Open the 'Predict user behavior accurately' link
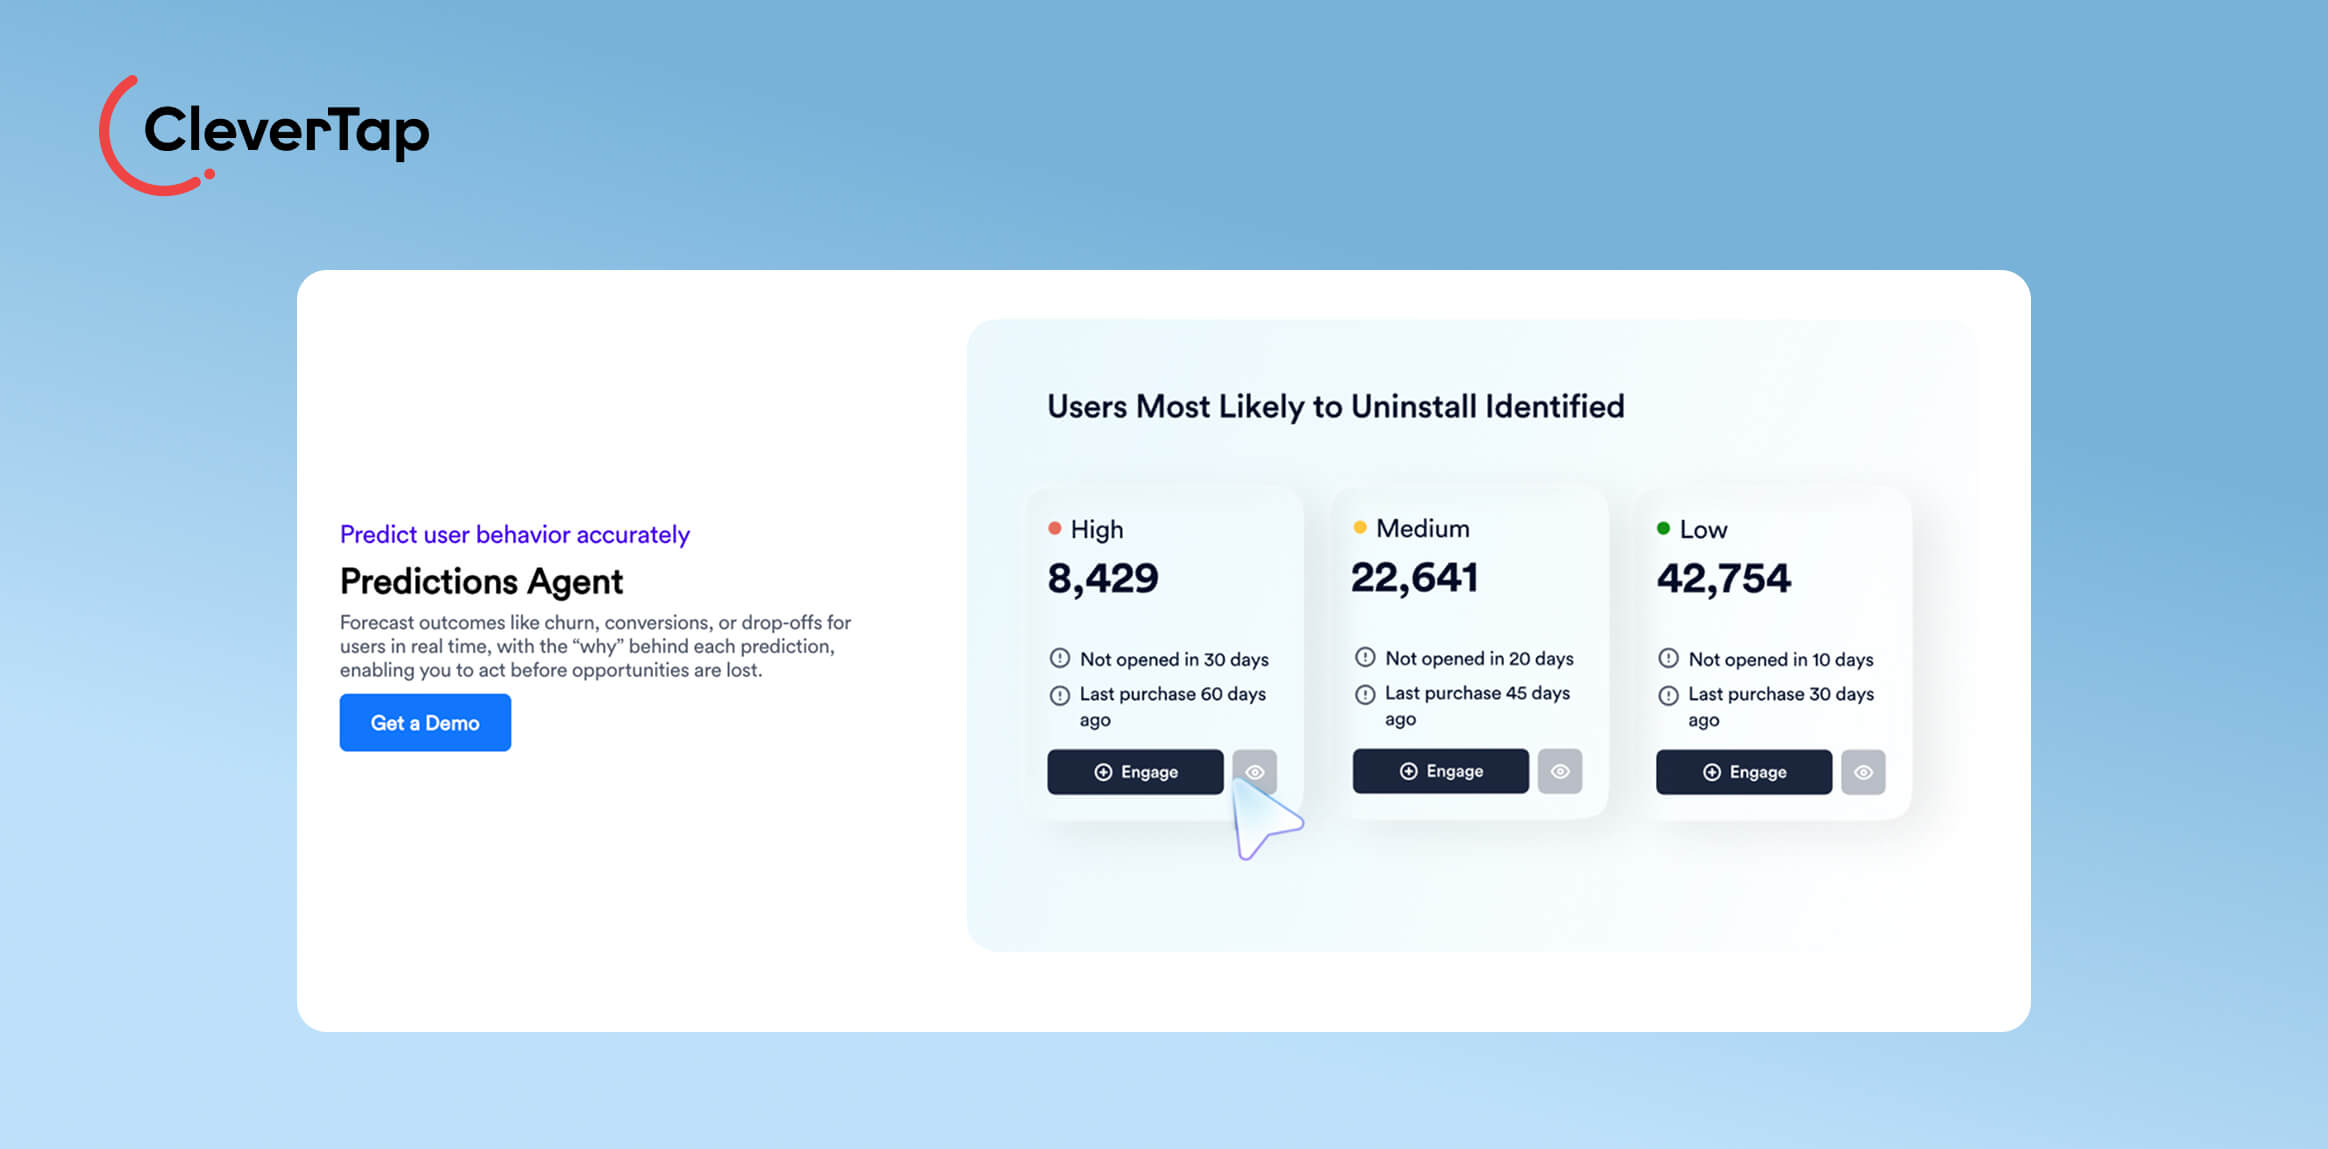Screen dimensions: 2328x1149 coord(513,534)
